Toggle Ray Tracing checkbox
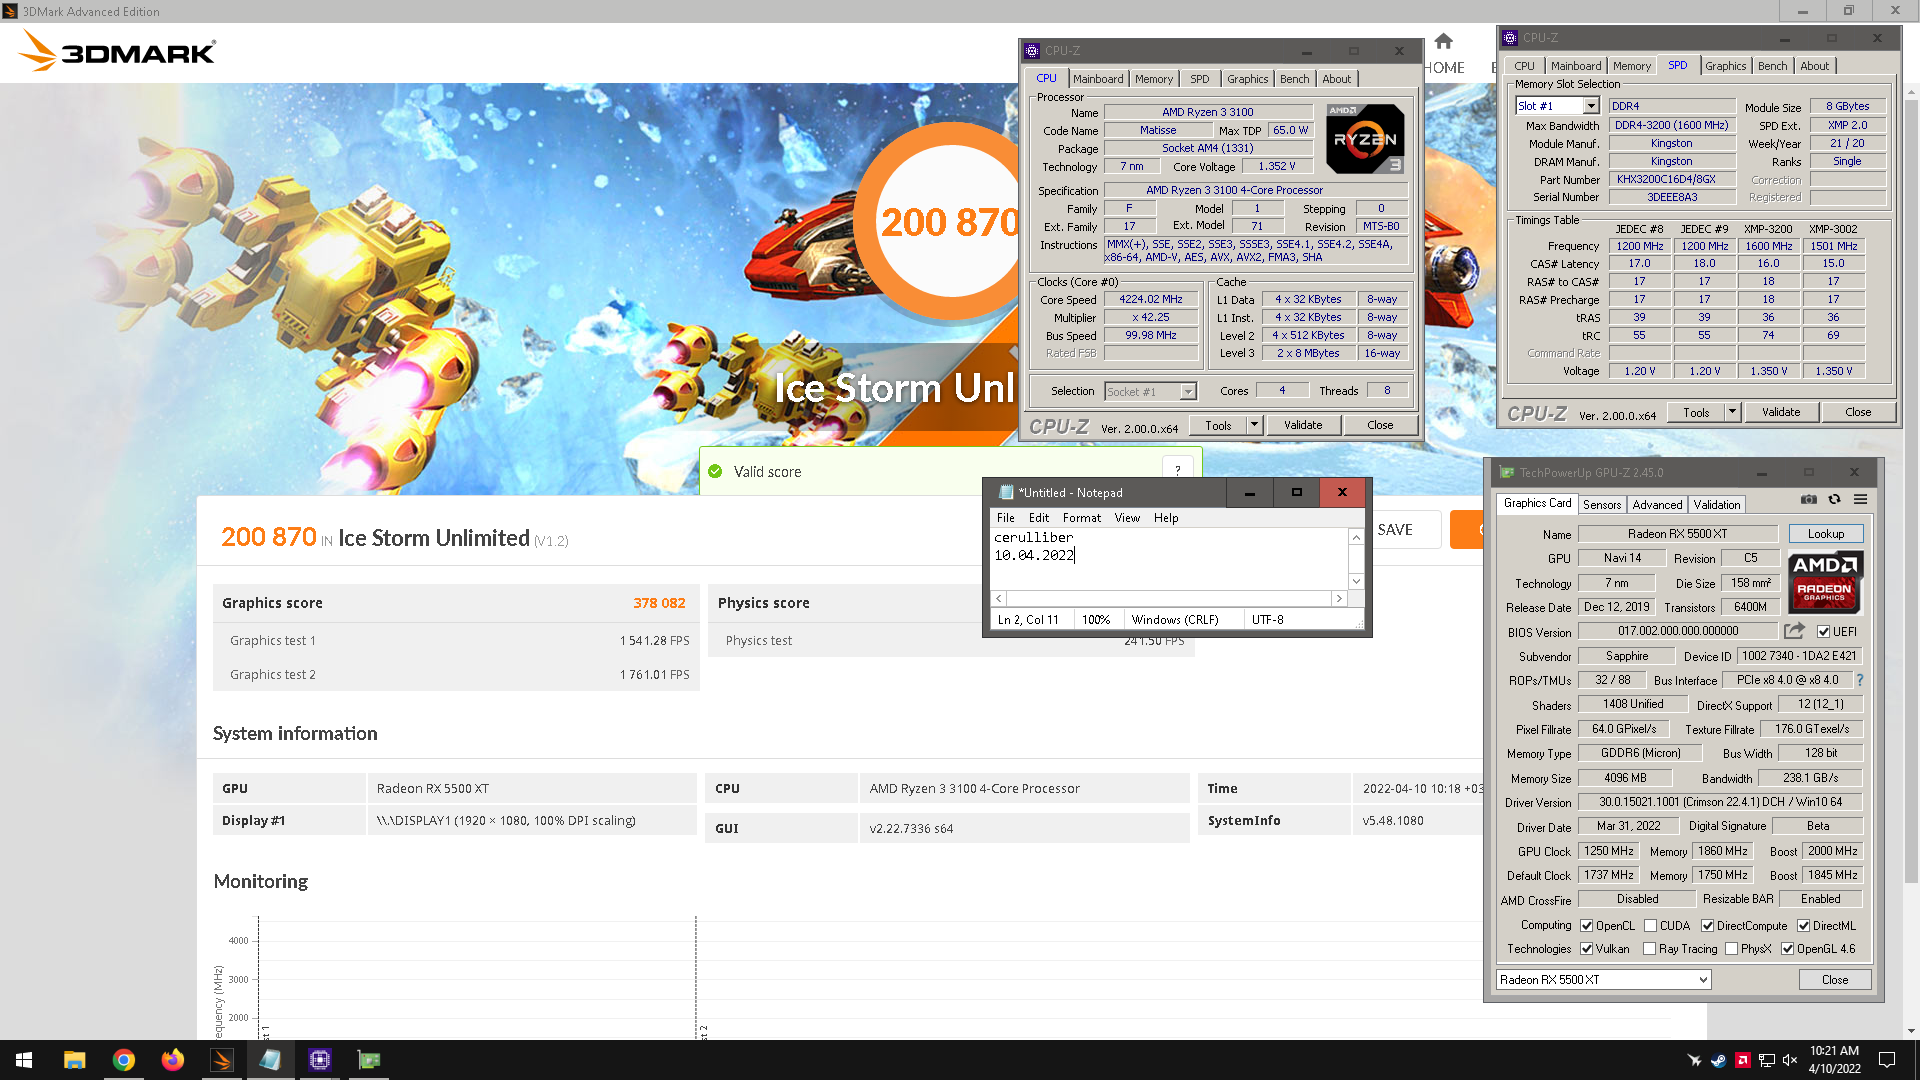Image resolution: width=1920 pixels, height=1080 pixels. [x=1649, y=949]
